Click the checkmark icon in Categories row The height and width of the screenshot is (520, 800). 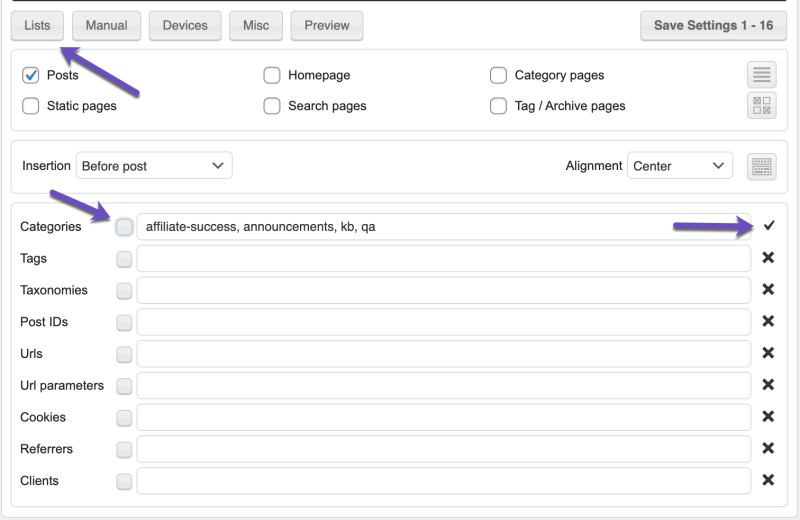[768, 226]
